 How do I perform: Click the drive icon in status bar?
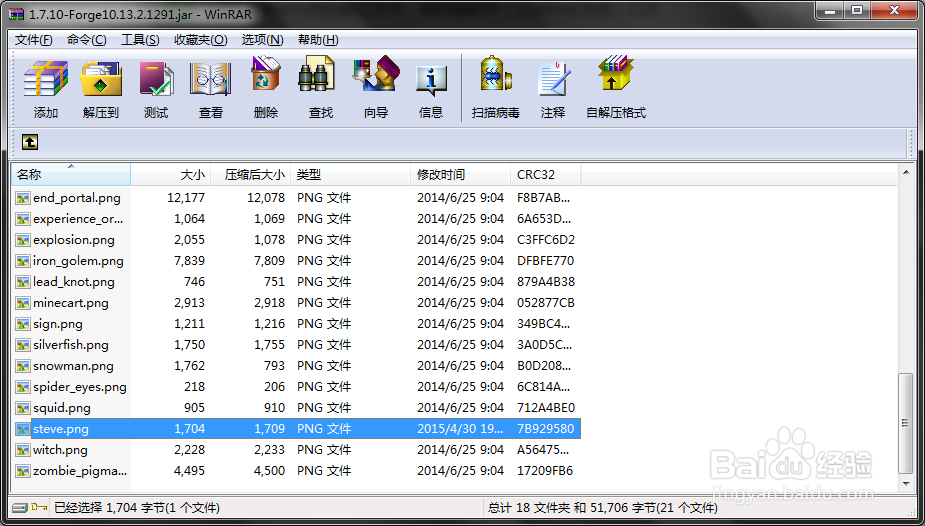click(x=19, y=508)
